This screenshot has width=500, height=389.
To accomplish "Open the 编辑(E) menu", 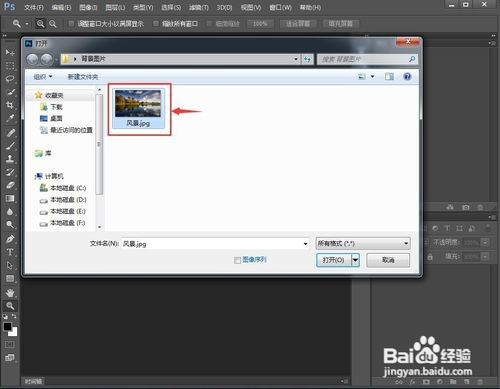I will coord(61,7).
